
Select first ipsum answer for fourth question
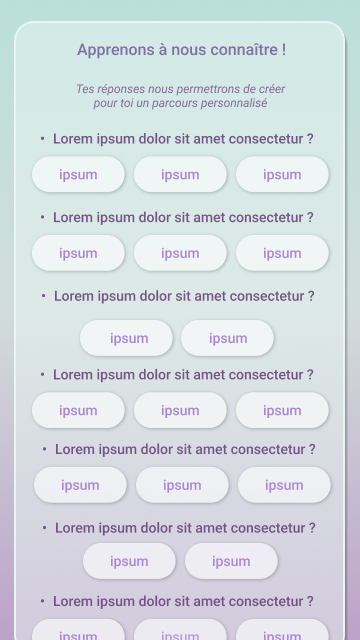(x=78, y=410)
